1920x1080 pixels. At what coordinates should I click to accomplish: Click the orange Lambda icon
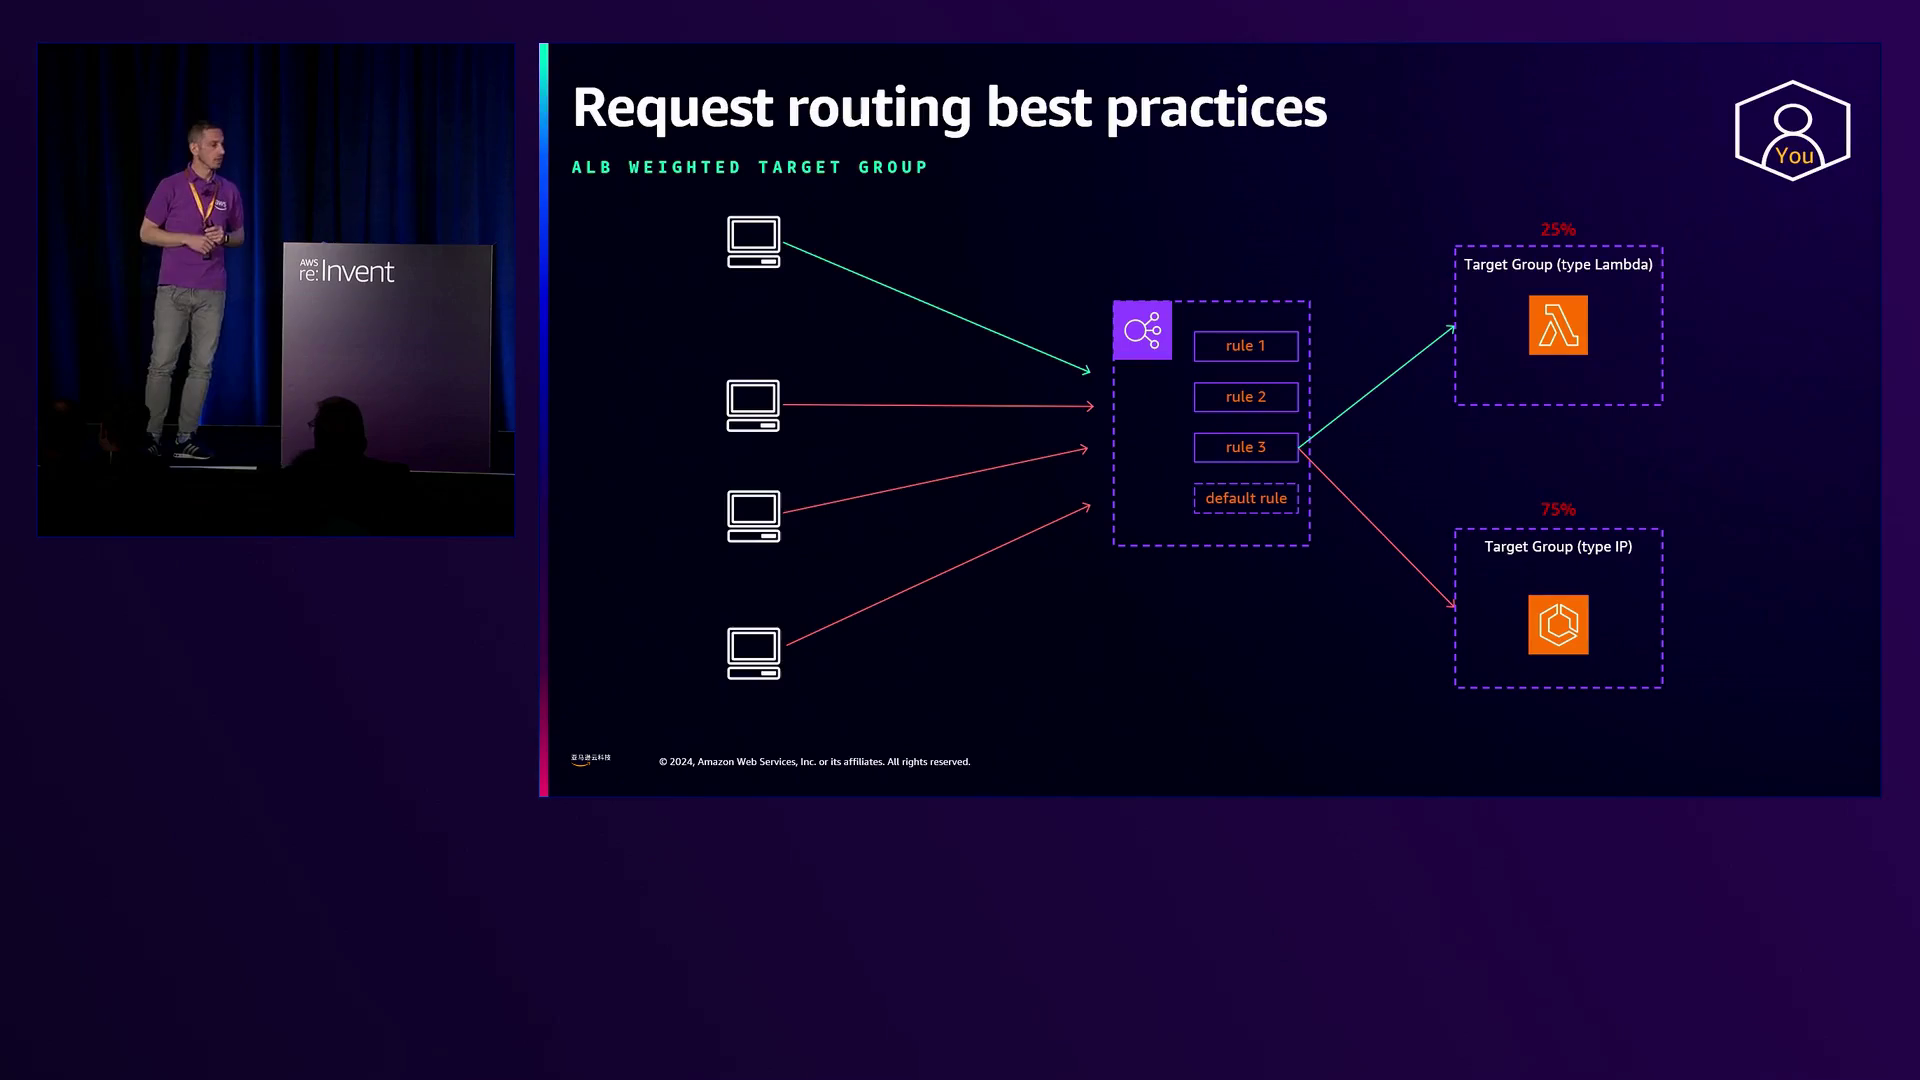point(1558,325)
